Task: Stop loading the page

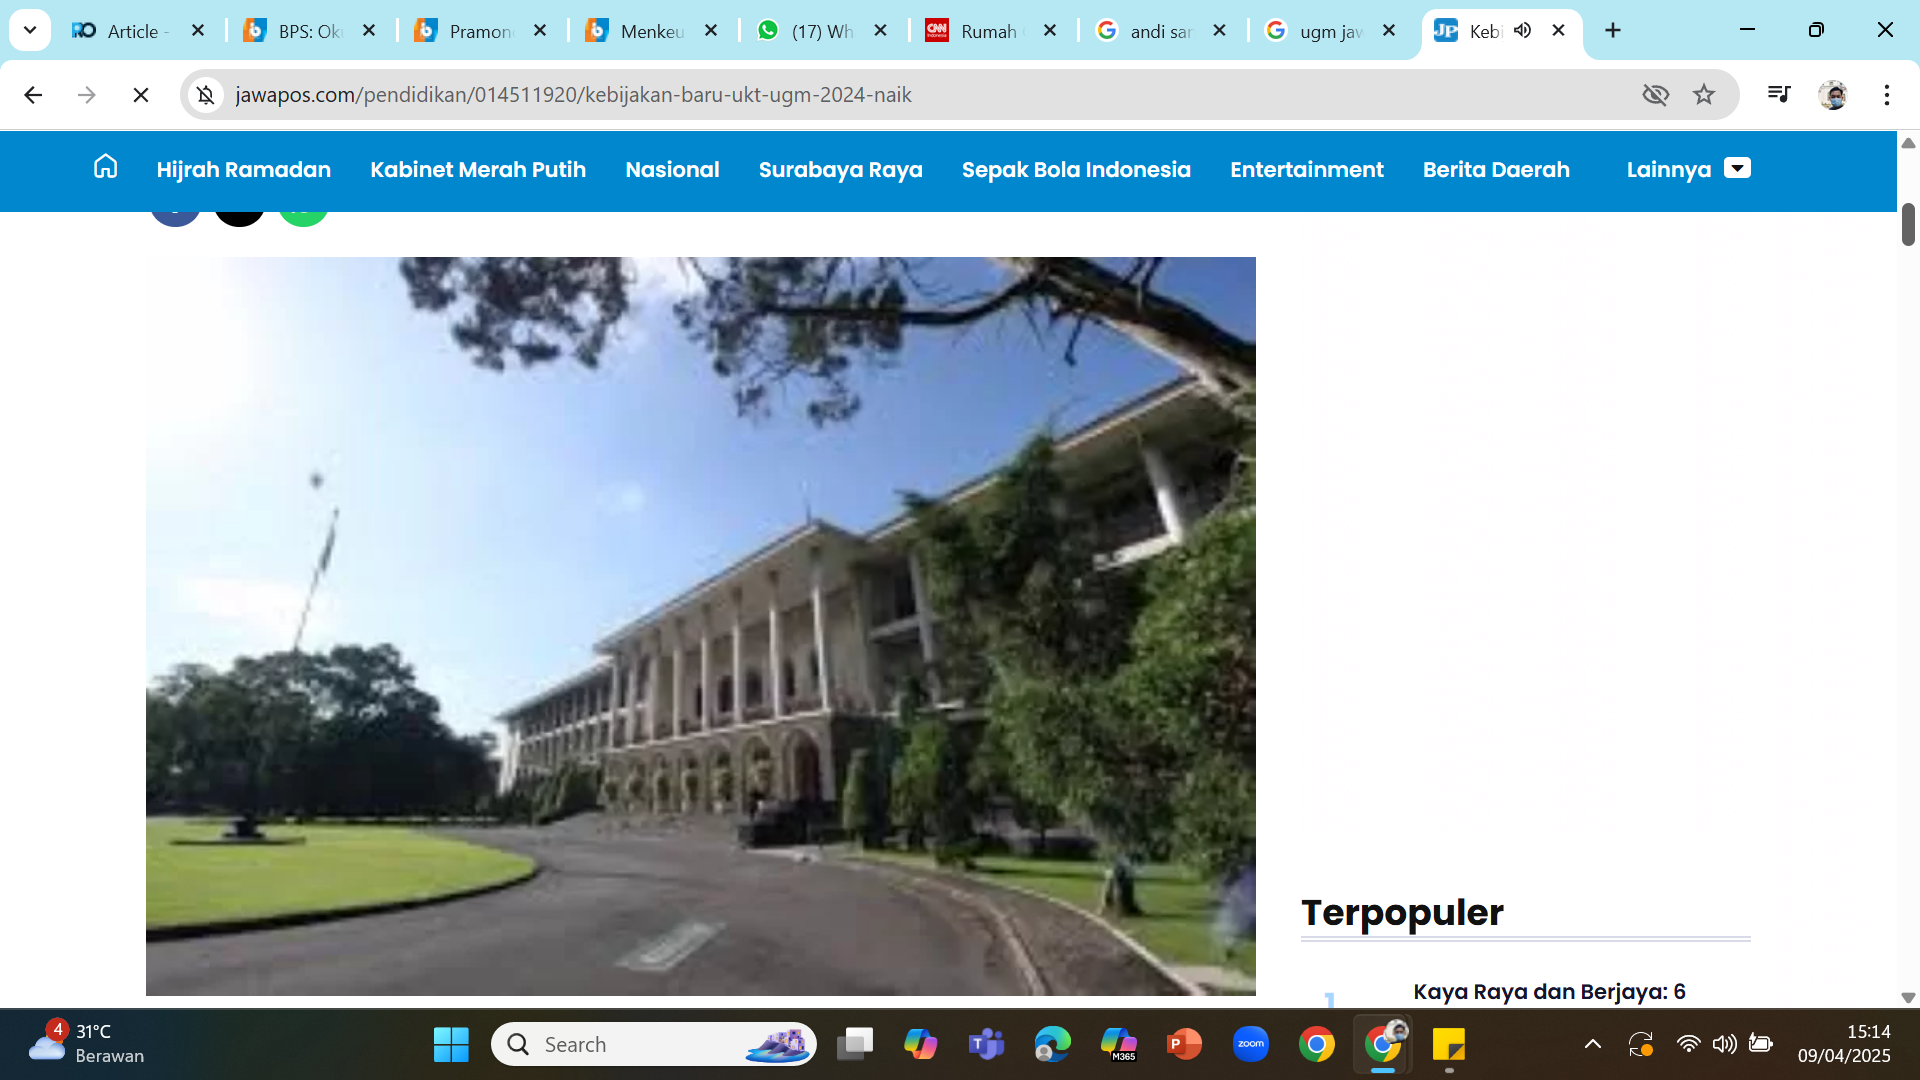Action: coord(141,95)
